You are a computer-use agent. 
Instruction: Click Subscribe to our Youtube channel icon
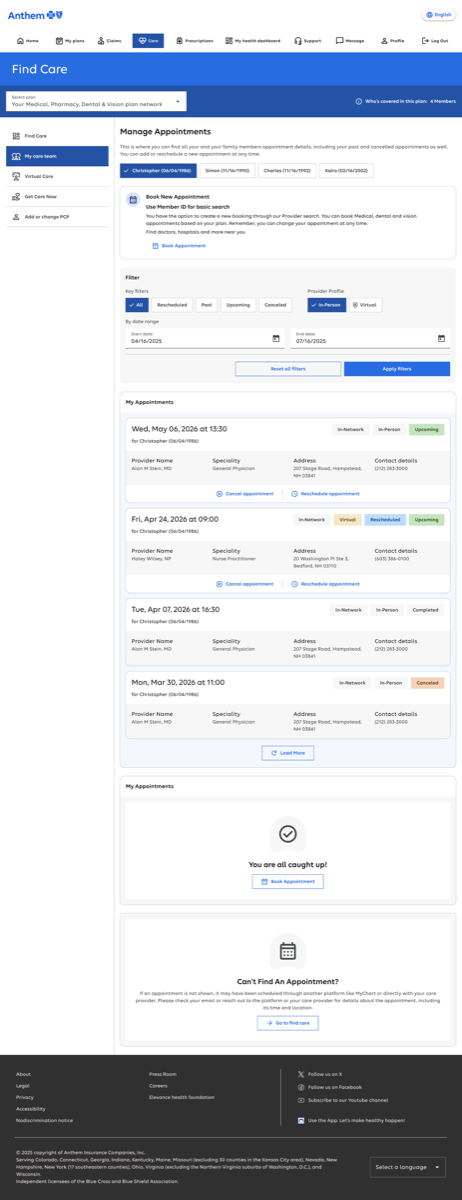click(x=301, y=1100)
